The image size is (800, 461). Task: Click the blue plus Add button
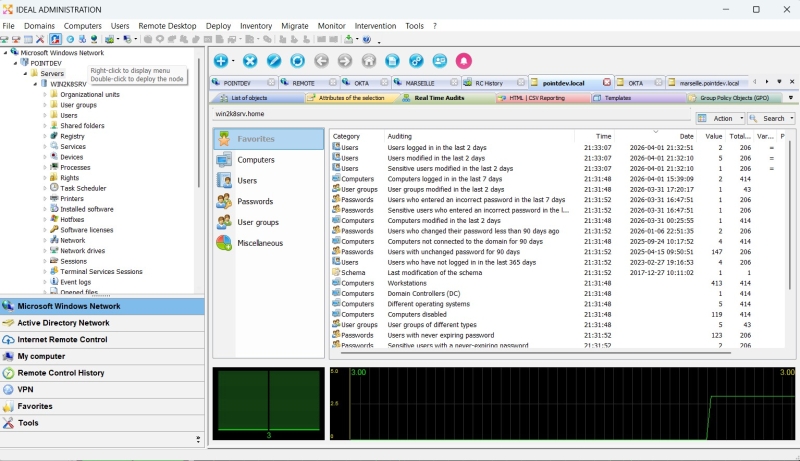pyautogui.click(x=221, y=61)
